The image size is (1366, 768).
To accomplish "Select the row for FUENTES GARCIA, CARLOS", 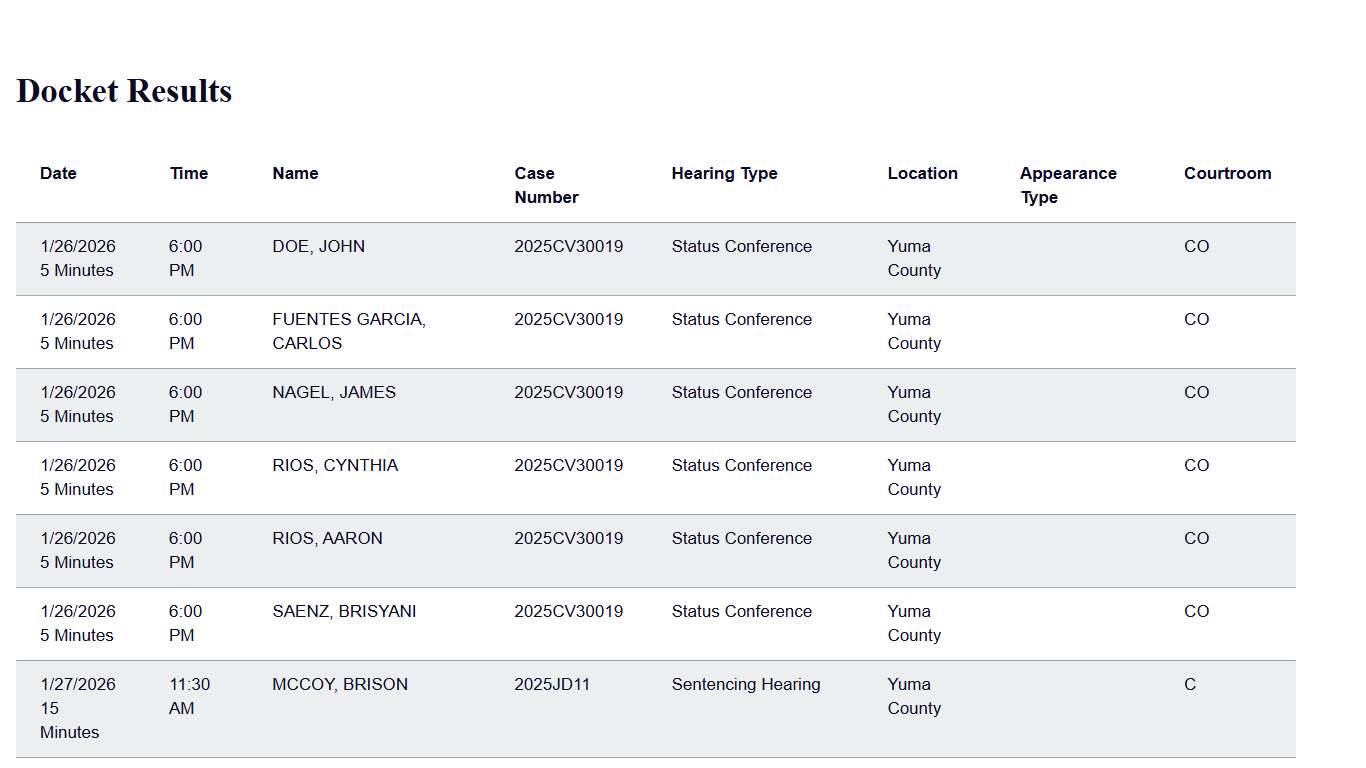I will click(x=349, y=331).
